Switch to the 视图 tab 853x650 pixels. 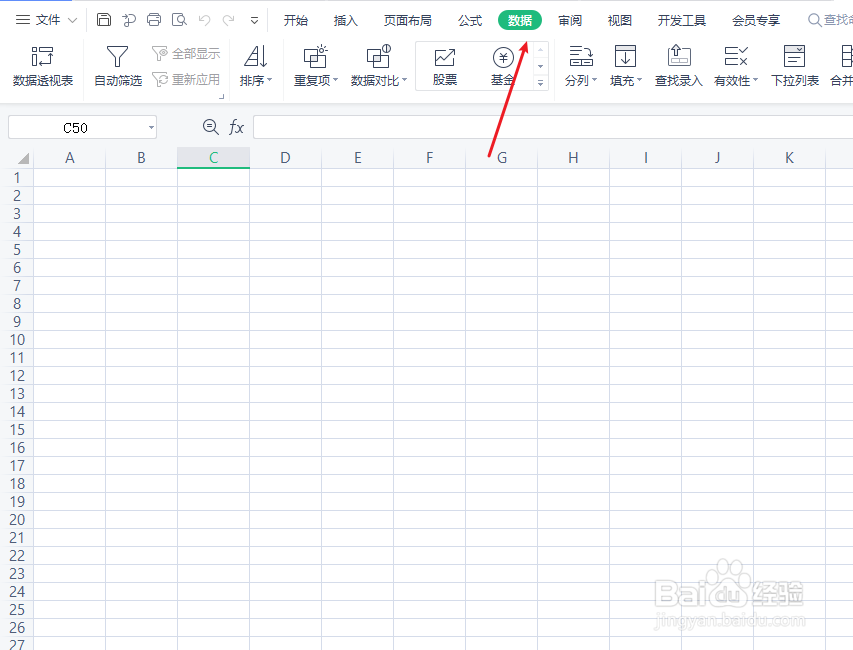(620, 21)
